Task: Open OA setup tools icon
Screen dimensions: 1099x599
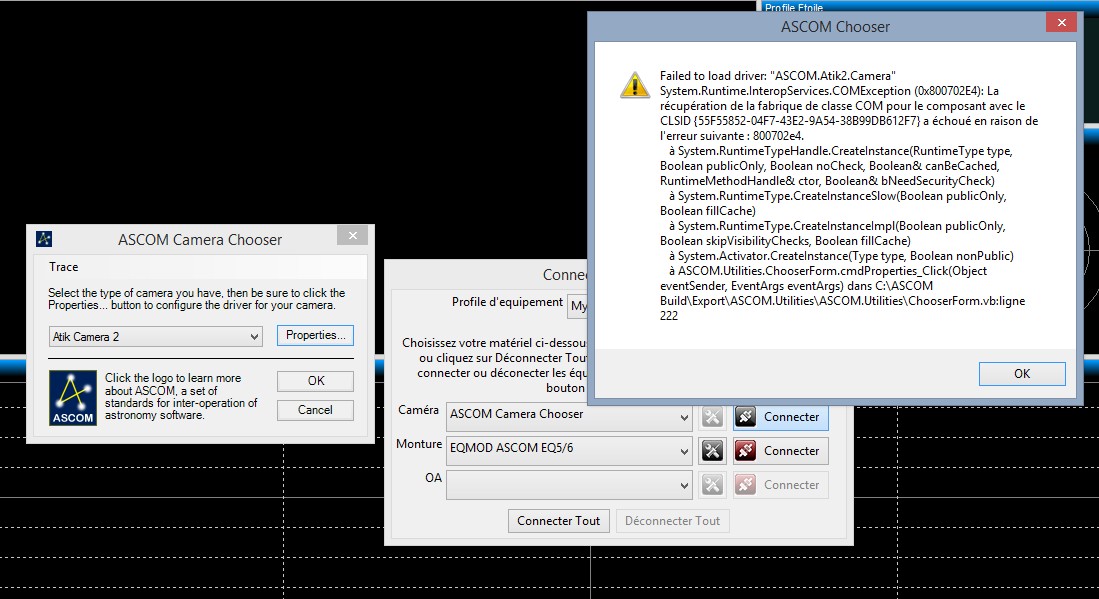Action: pos(712,485)
